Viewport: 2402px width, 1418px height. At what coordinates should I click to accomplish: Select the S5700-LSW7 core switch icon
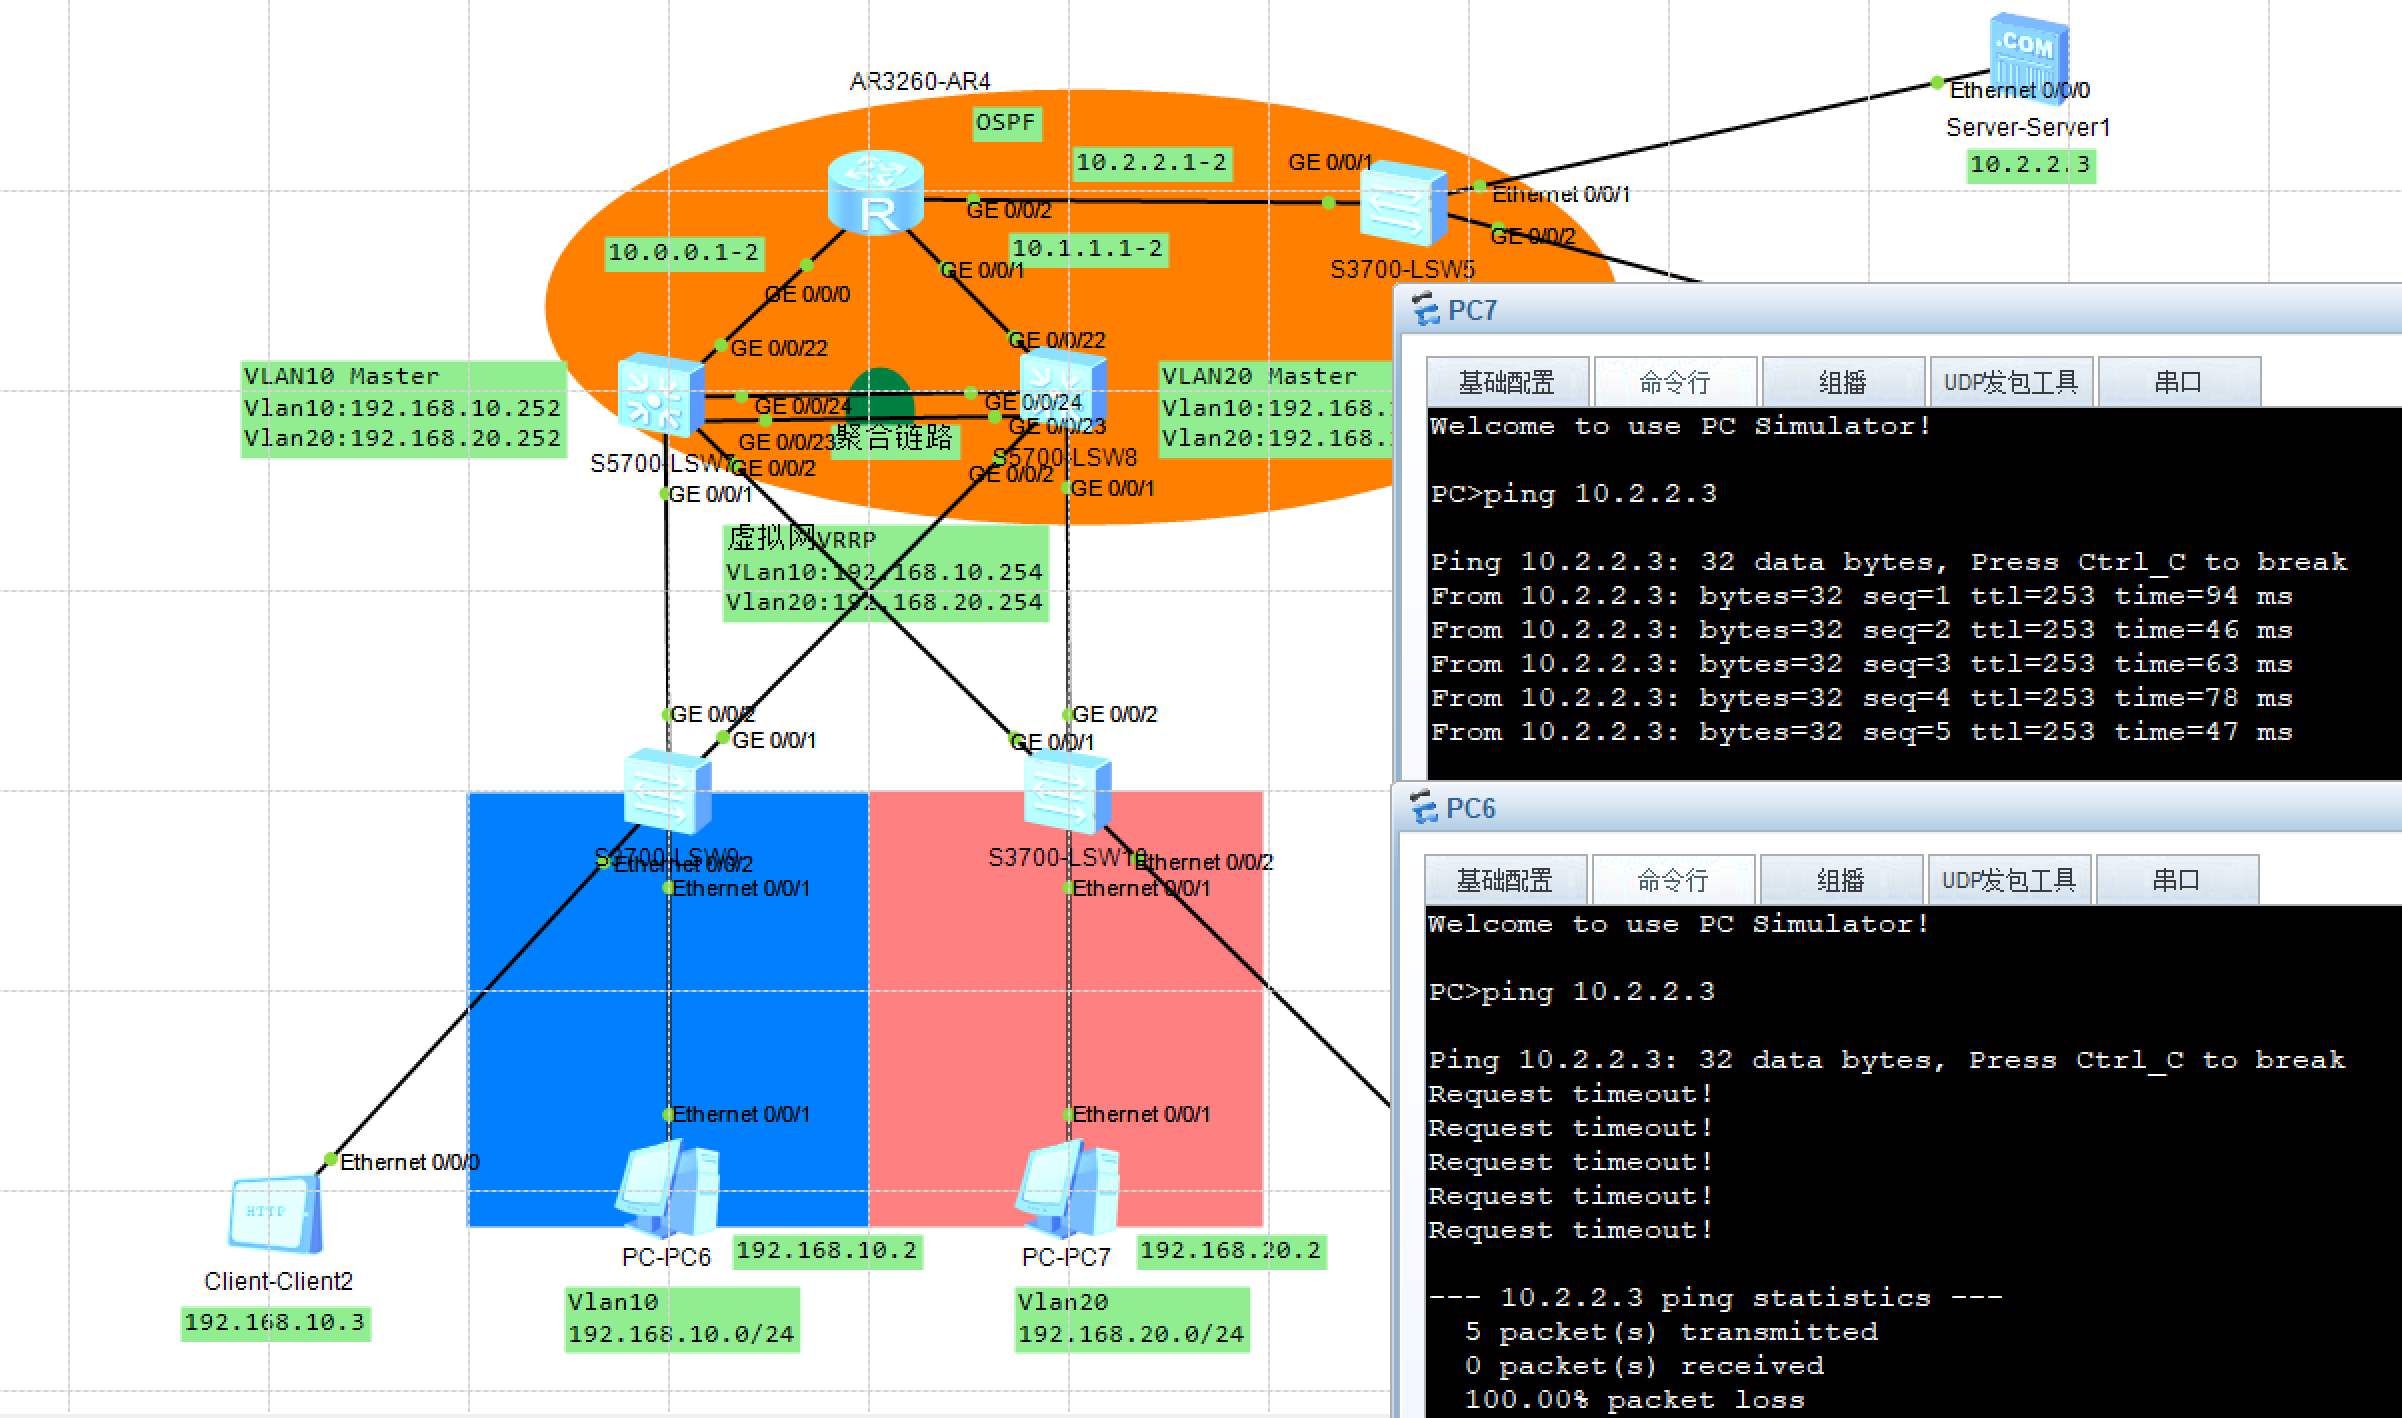pos(660,396)
